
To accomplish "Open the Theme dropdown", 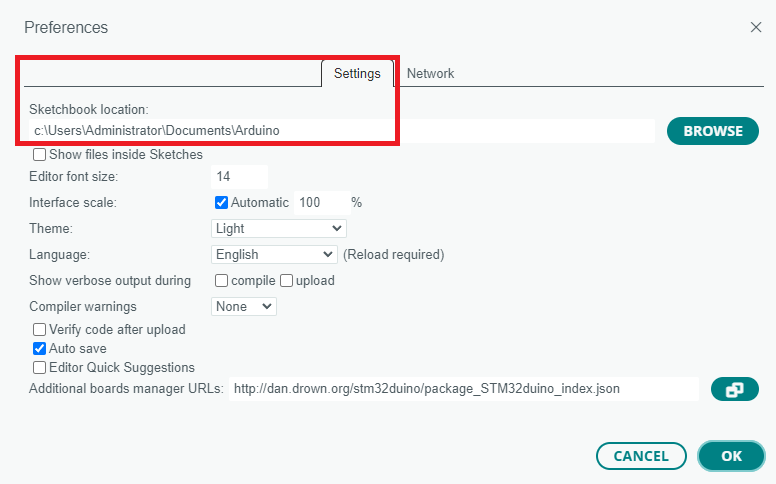I will point(279,228).
